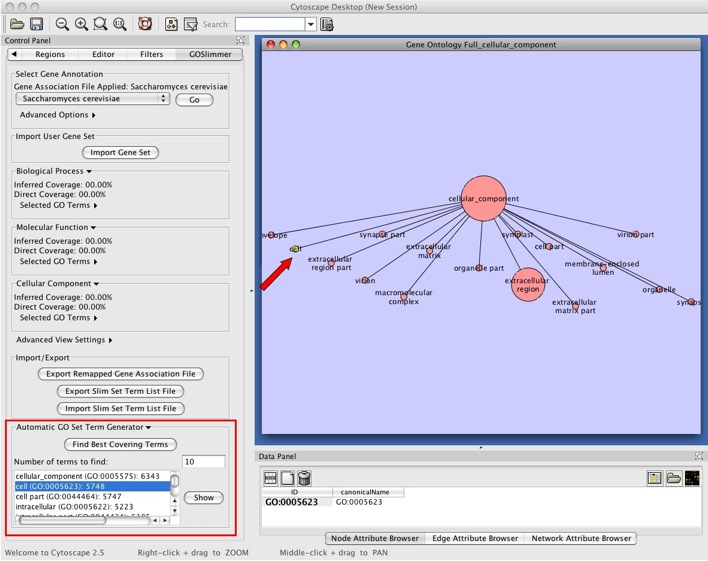Expand Selected GO Terms under Biological Process

coord(59,205)
